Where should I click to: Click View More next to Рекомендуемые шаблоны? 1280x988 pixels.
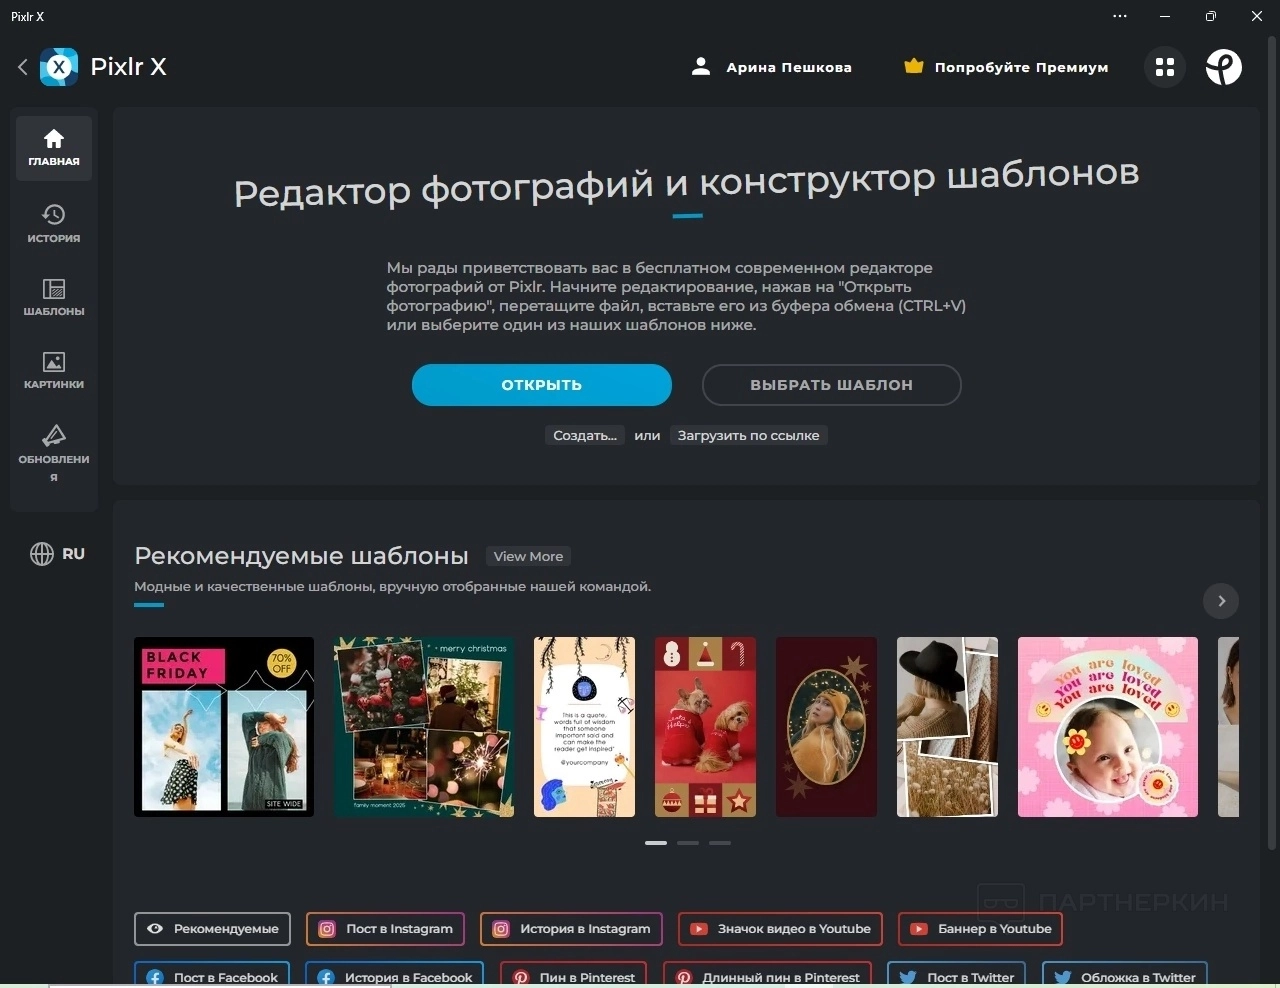coord(528,556)
